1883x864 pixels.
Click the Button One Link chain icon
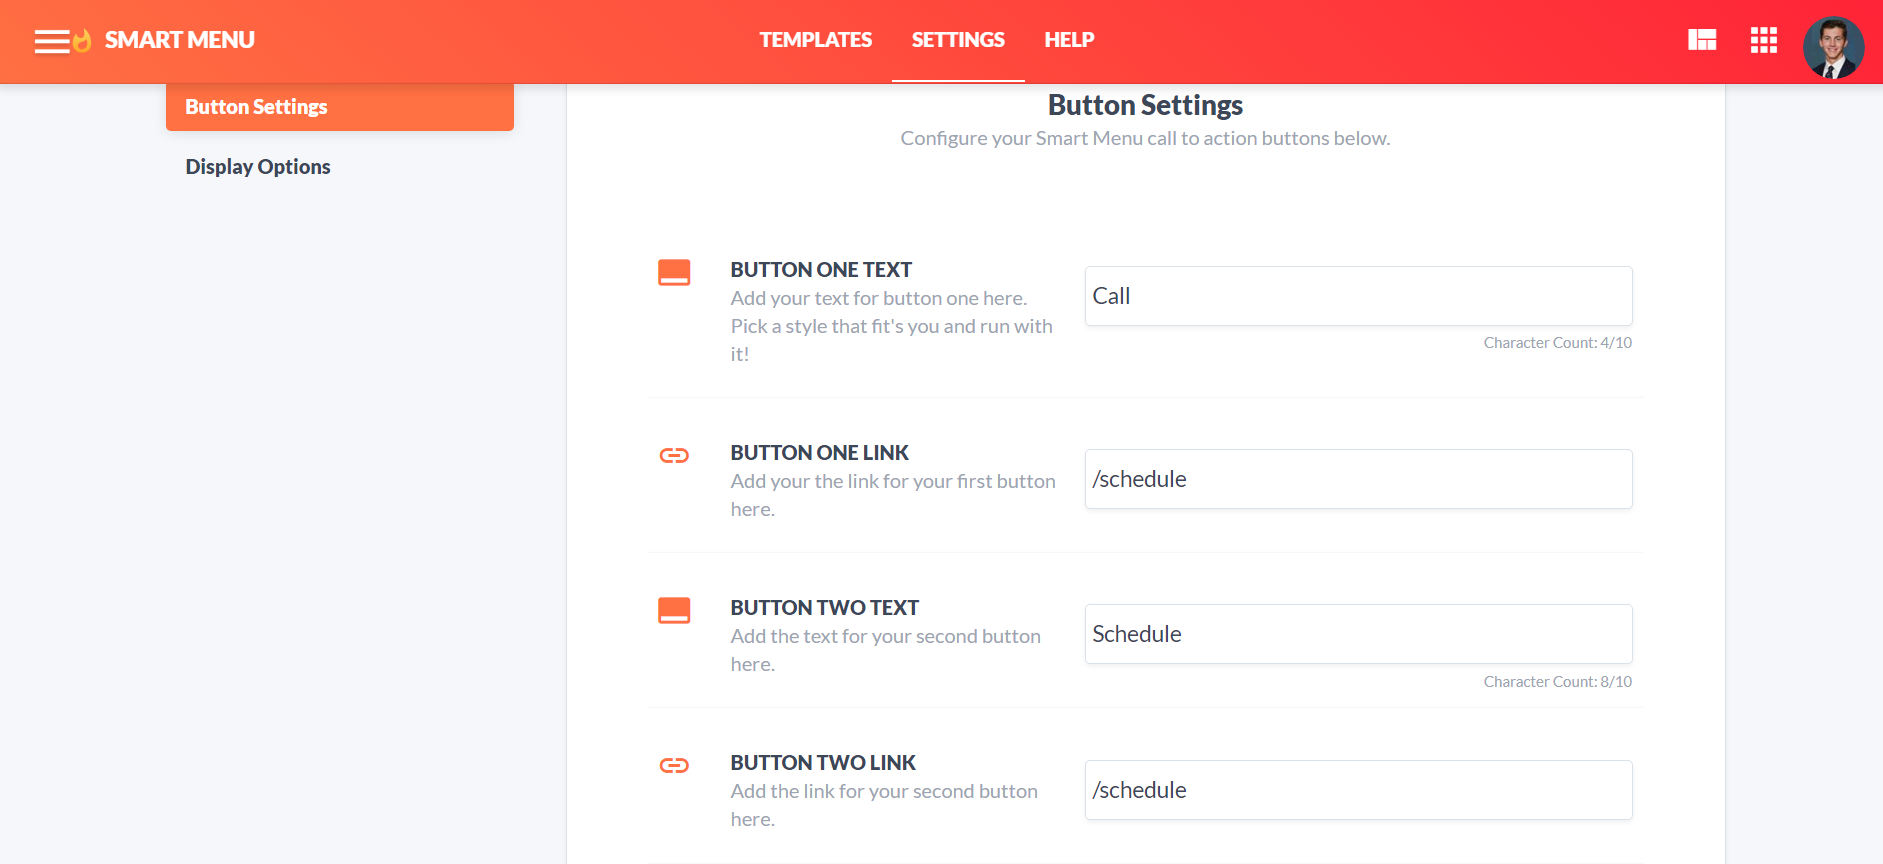(x=674, y=455)
